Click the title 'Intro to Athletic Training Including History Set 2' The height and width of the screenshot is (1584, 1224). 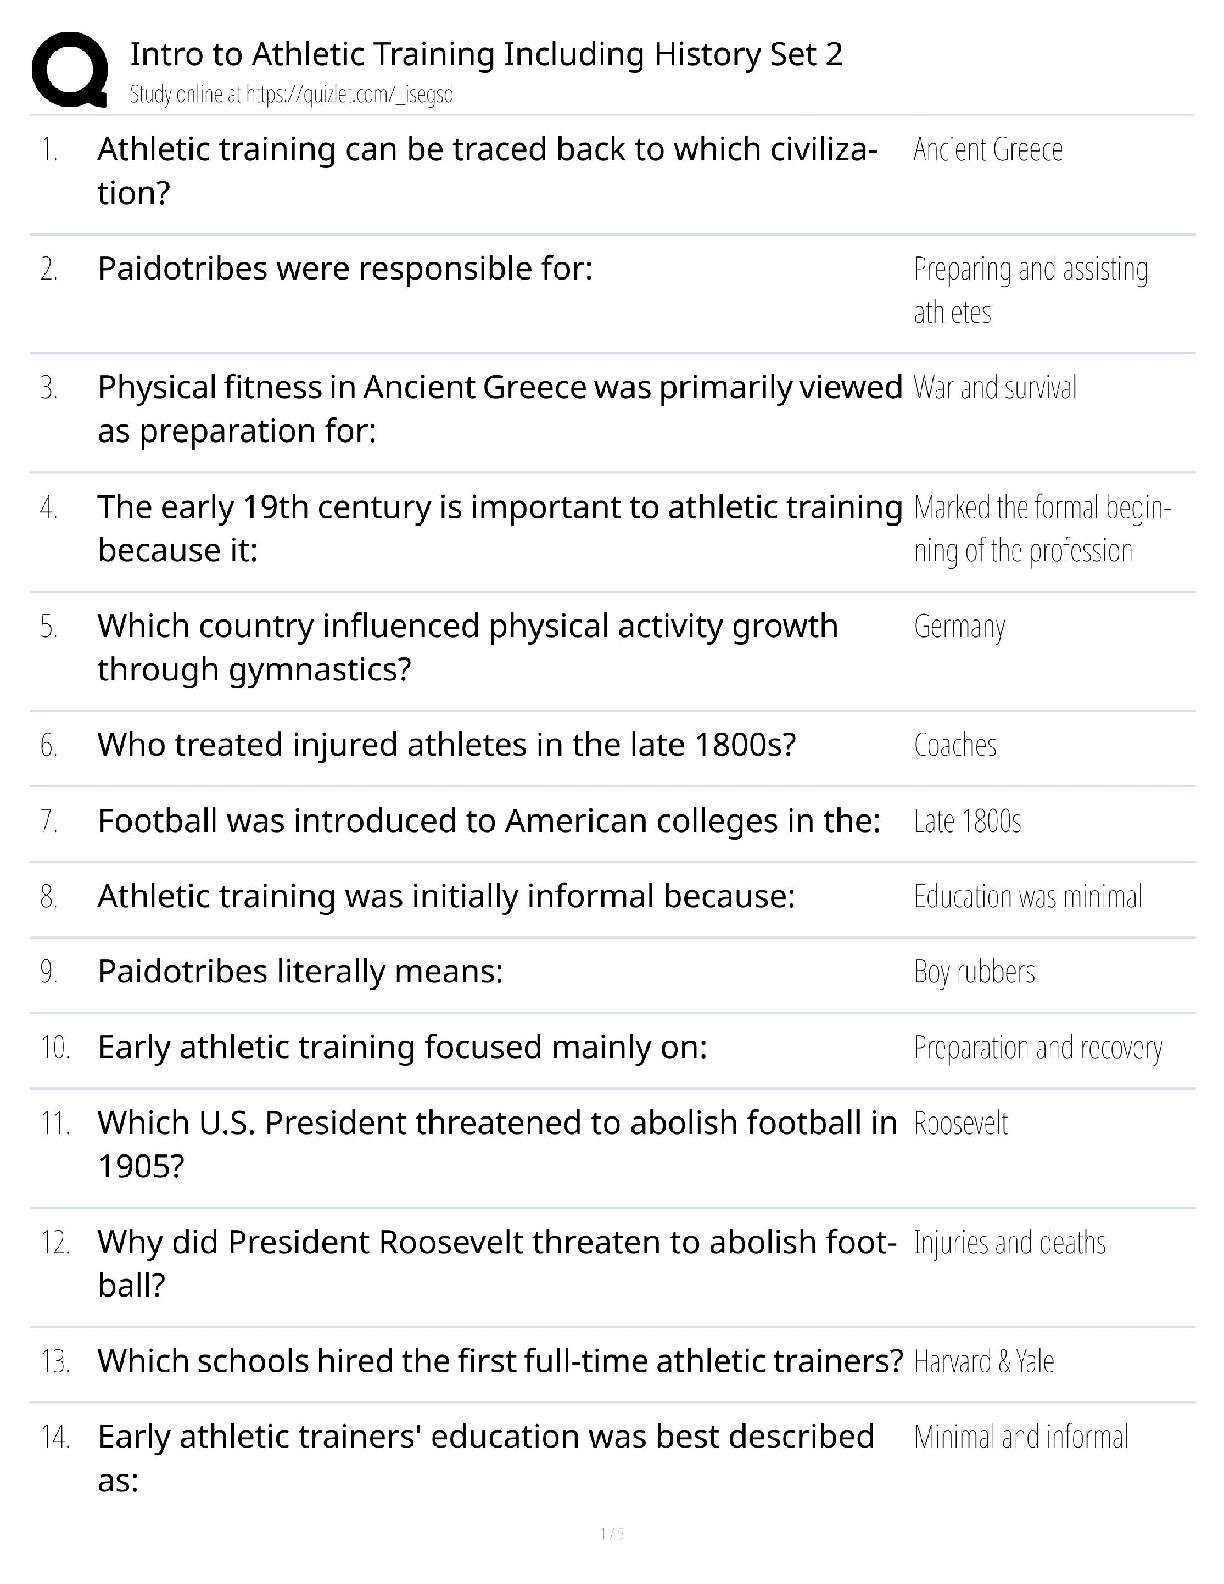click(x=486, y=54)
